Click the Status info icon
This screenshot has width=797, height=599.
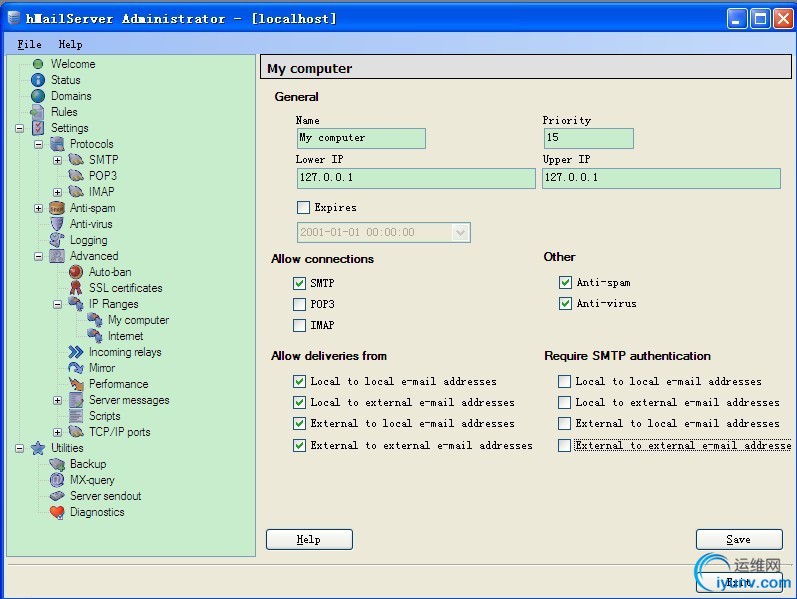coord(38,80)
